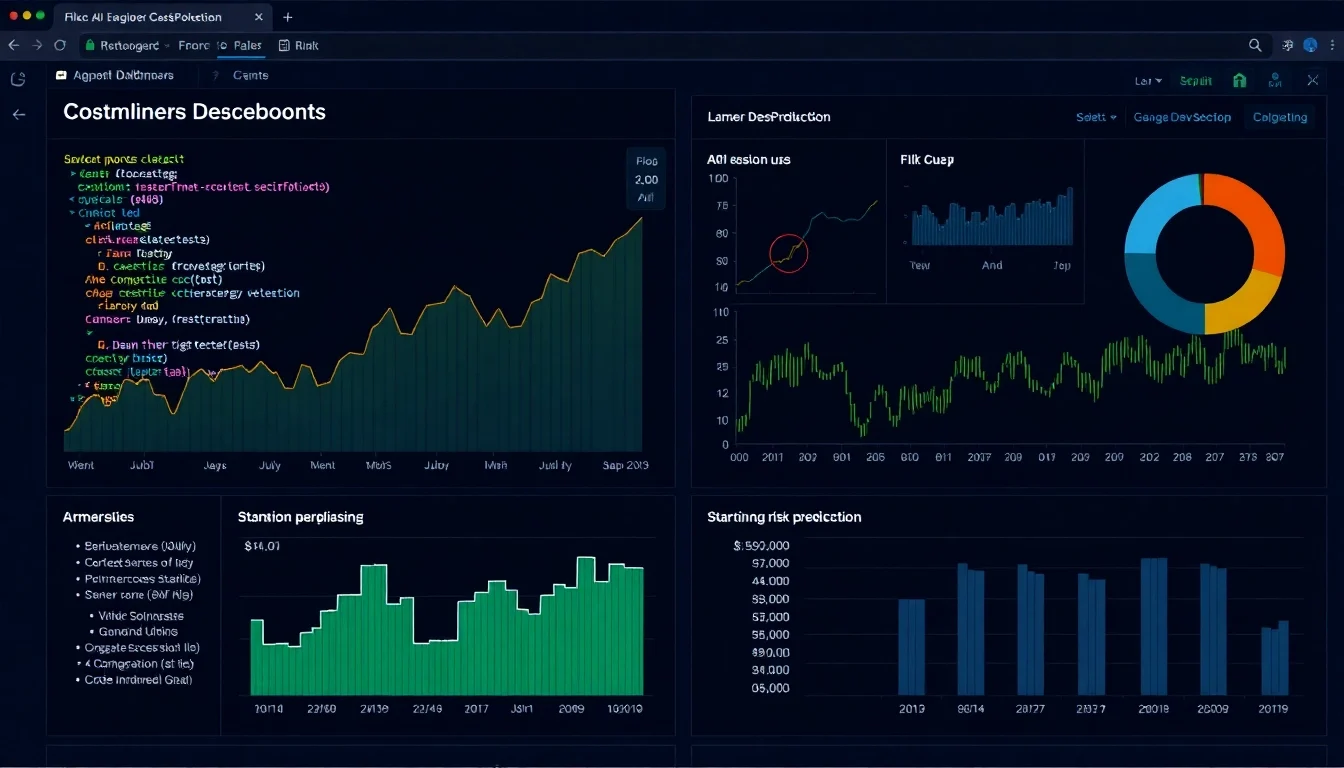Select 'Vdide Solnarstis' list item
Screen dimensions: 1344x768
point(141,616)
